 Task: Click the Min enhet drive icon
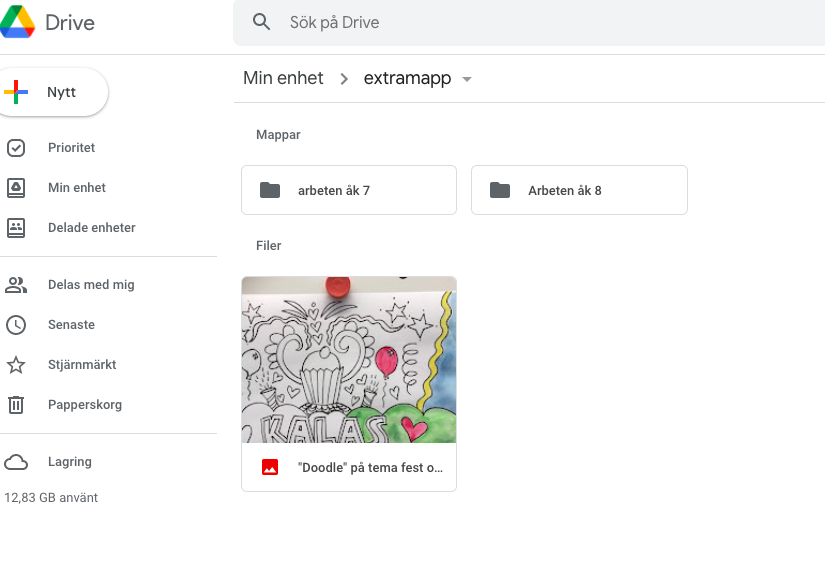point(16,188)
